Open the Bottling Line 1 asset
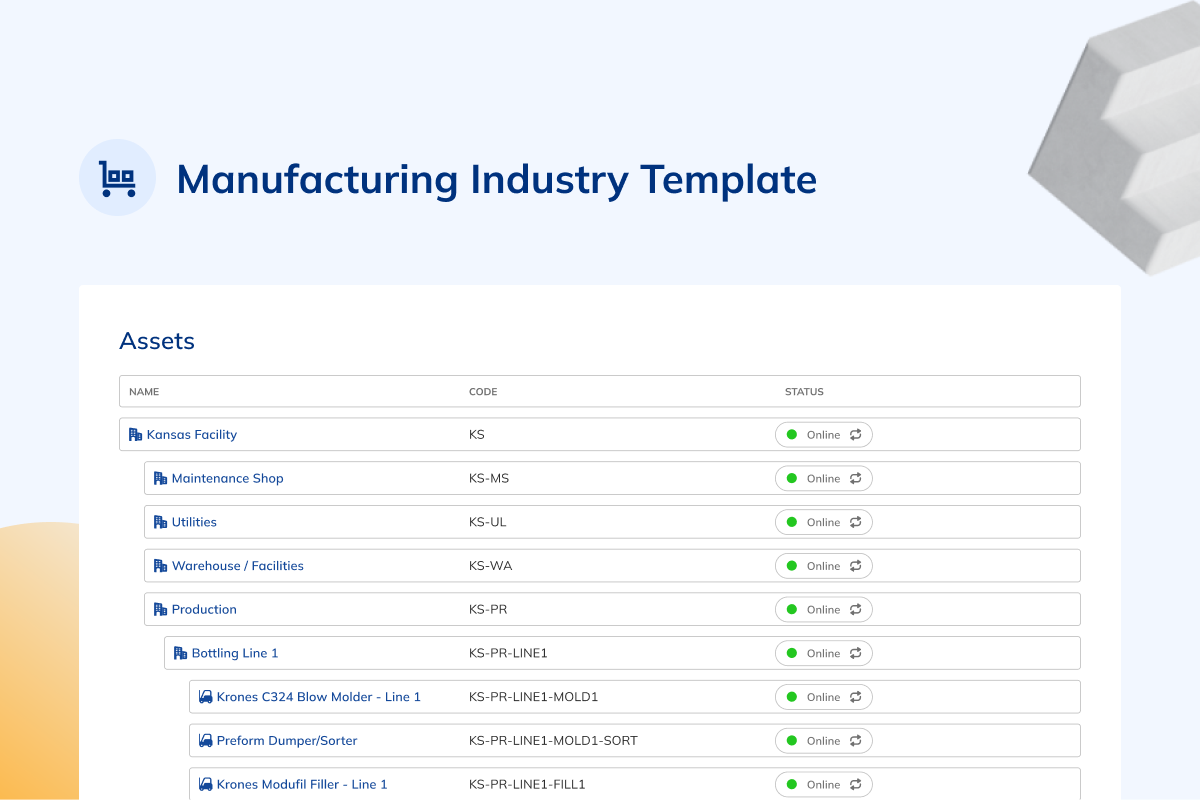 point(235,653)
